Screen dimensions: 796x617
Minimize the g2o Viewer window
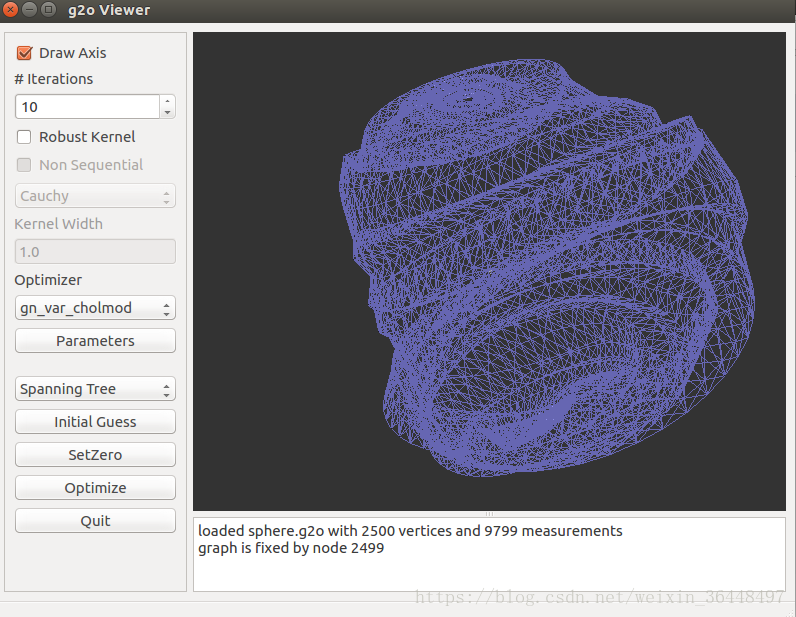(29, 9)
